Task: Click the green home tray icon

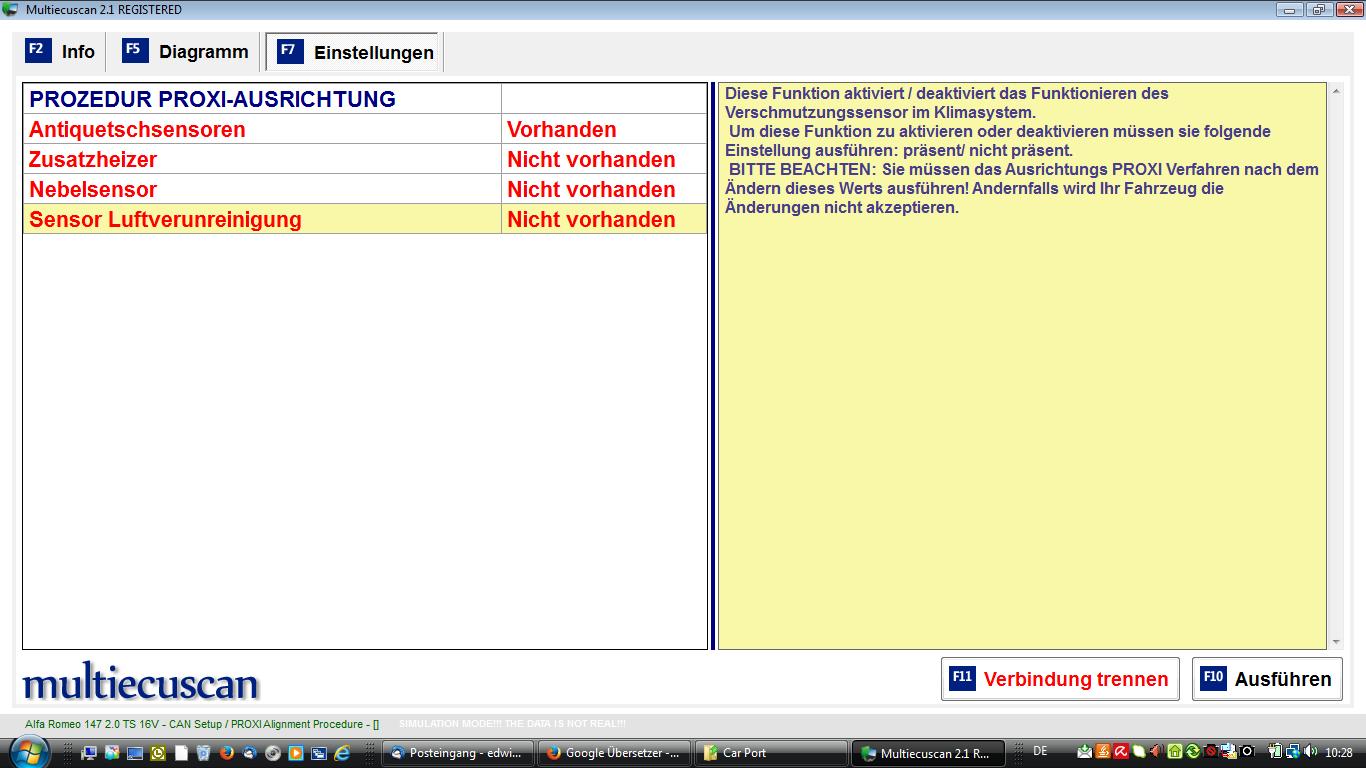Action: click(x=1175, y=752)
